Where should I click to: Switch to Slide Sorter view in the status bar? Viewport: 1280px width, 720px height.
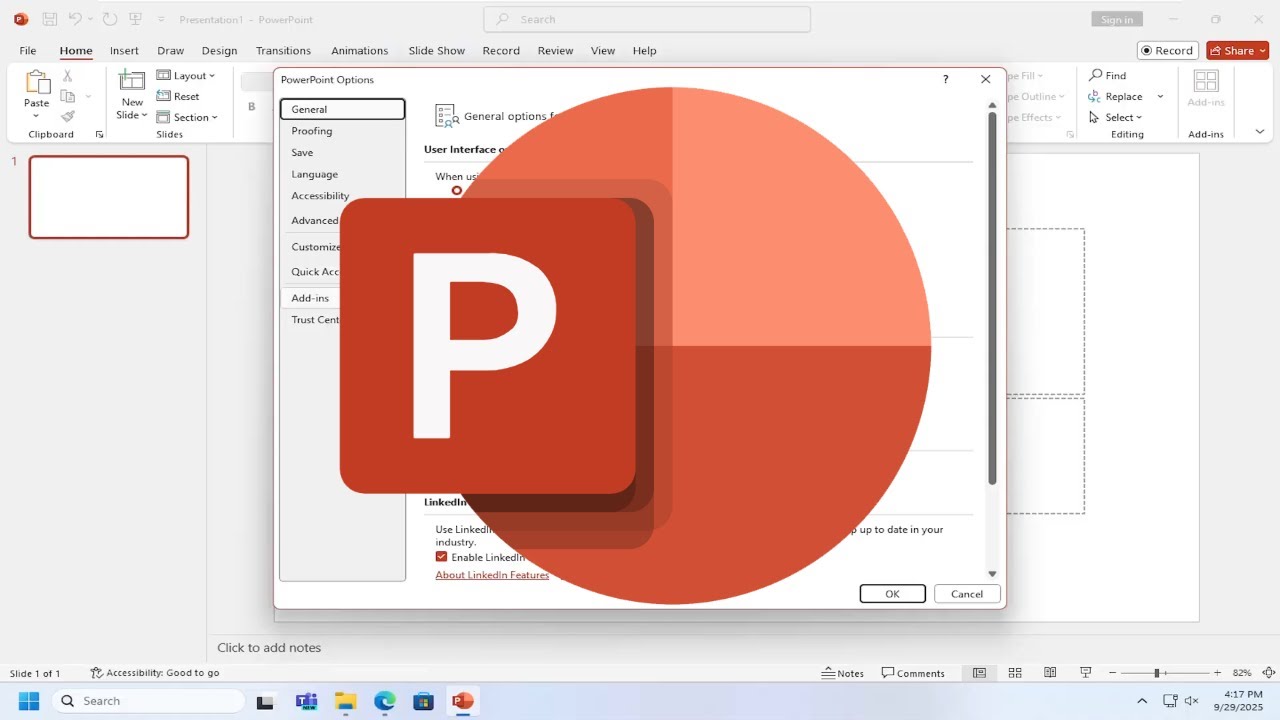(x=1015, y=673)
